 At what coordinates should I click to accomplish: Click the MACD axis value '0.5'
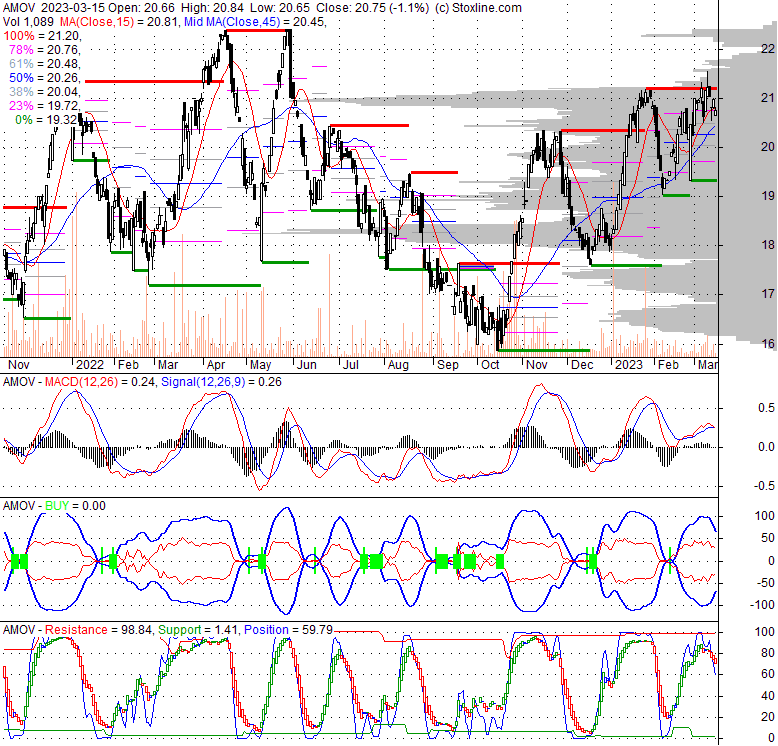(x=766, y=408)
